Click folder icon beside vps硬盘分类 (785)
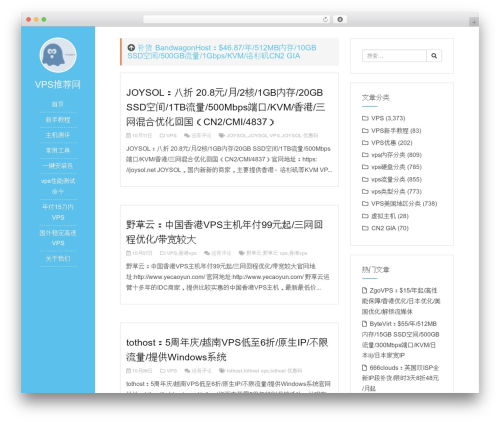500x423 pixels. click(x=365, y=167)
